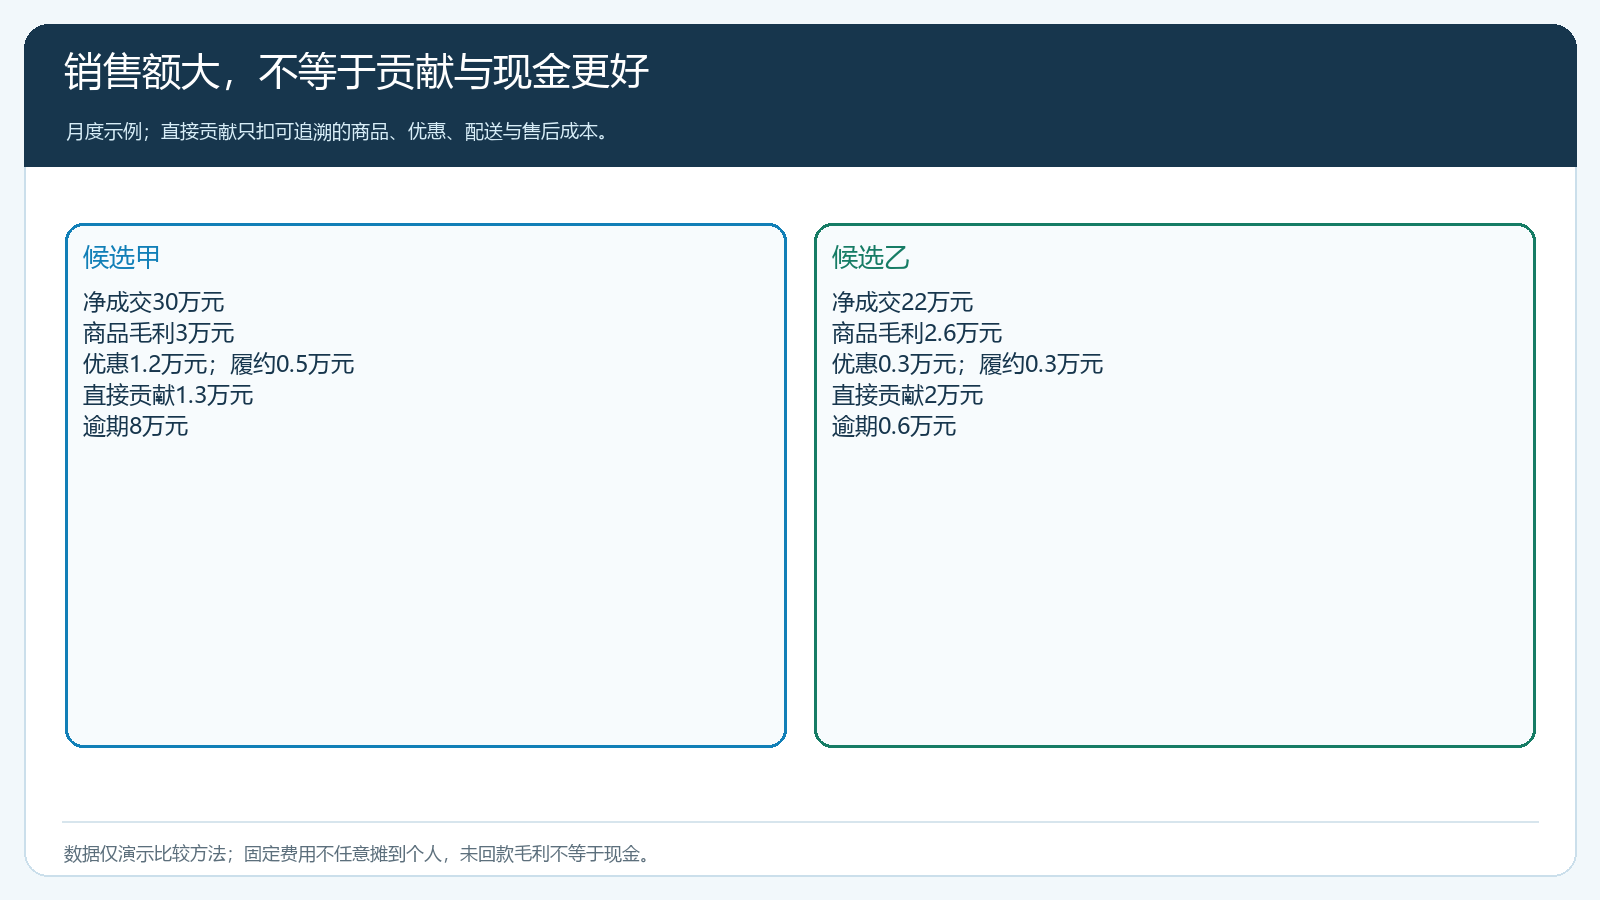Viewport: 1600px width, 900px height.
Task: Select the line 净成交30万元
Action: (x=154, y=302)
